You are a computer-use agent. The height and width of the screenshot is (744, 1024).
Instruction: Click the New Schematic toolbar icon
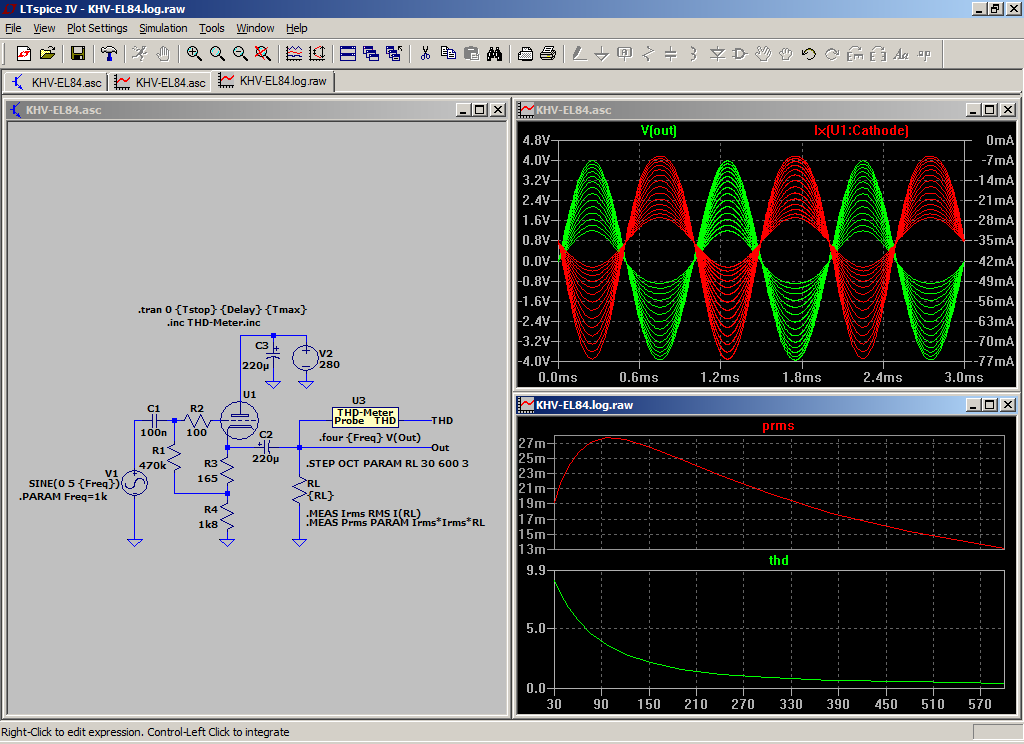tap(24, 54)
